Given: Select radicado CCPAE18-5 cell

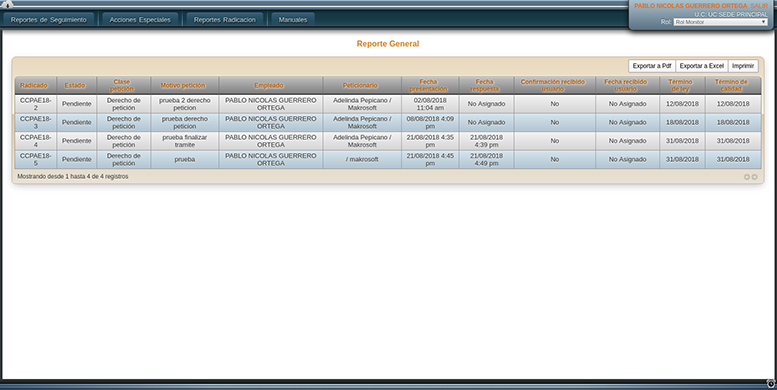Looking at the screenshot, I should coord(36,159).
